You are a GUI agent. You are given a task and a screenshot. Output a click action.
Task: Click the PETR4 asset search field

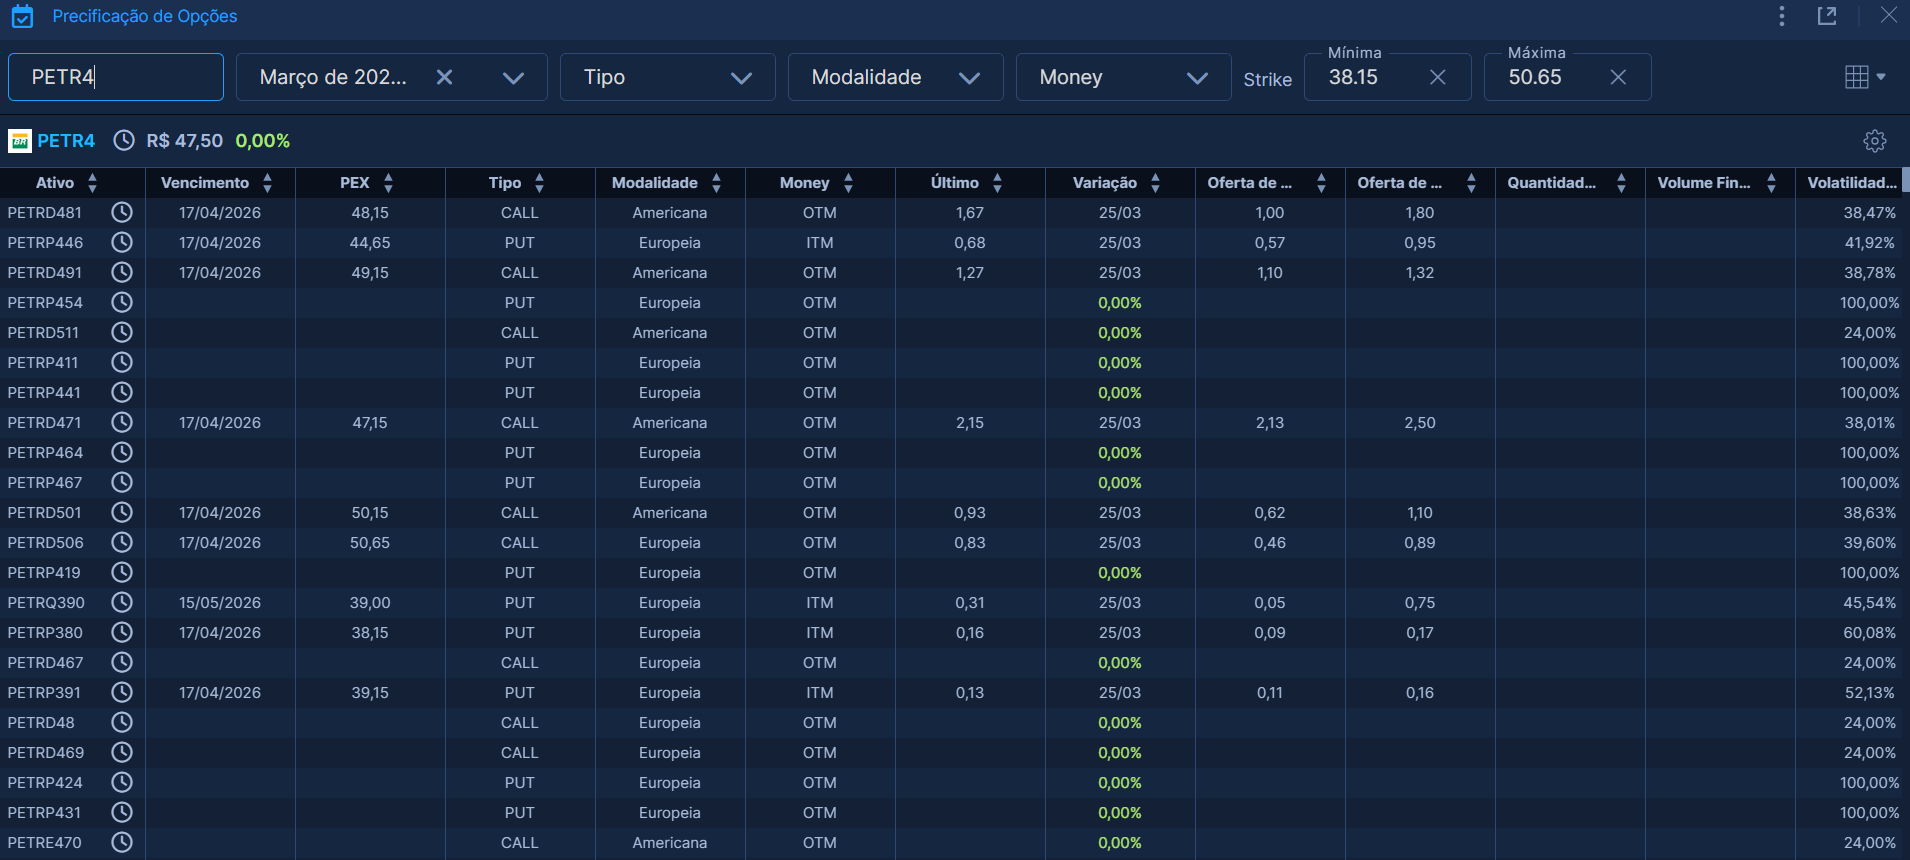point(116,77)
